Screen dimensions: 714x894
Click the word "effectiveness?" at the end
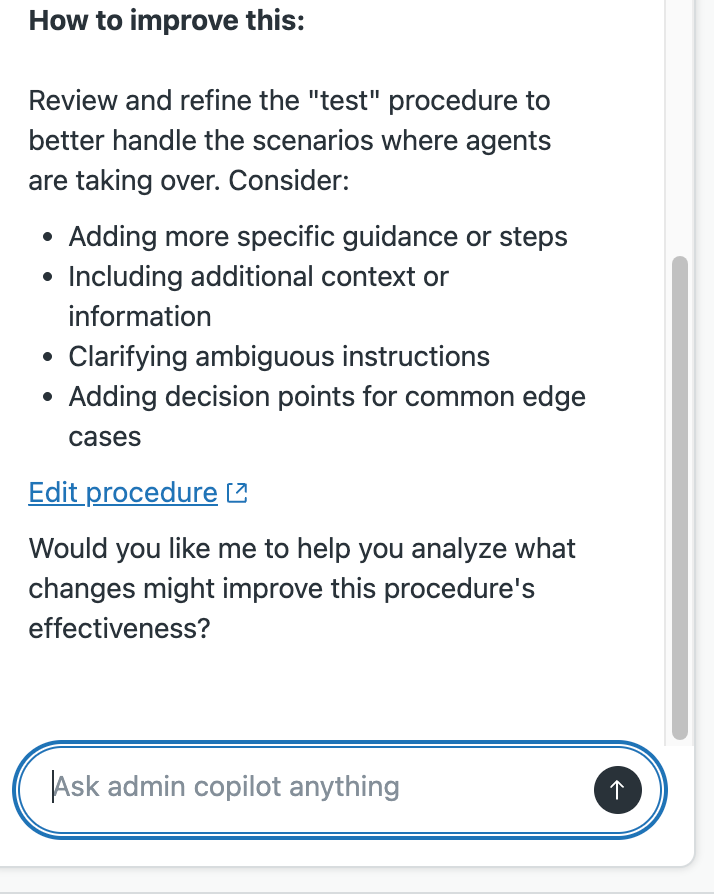[120, 630]
